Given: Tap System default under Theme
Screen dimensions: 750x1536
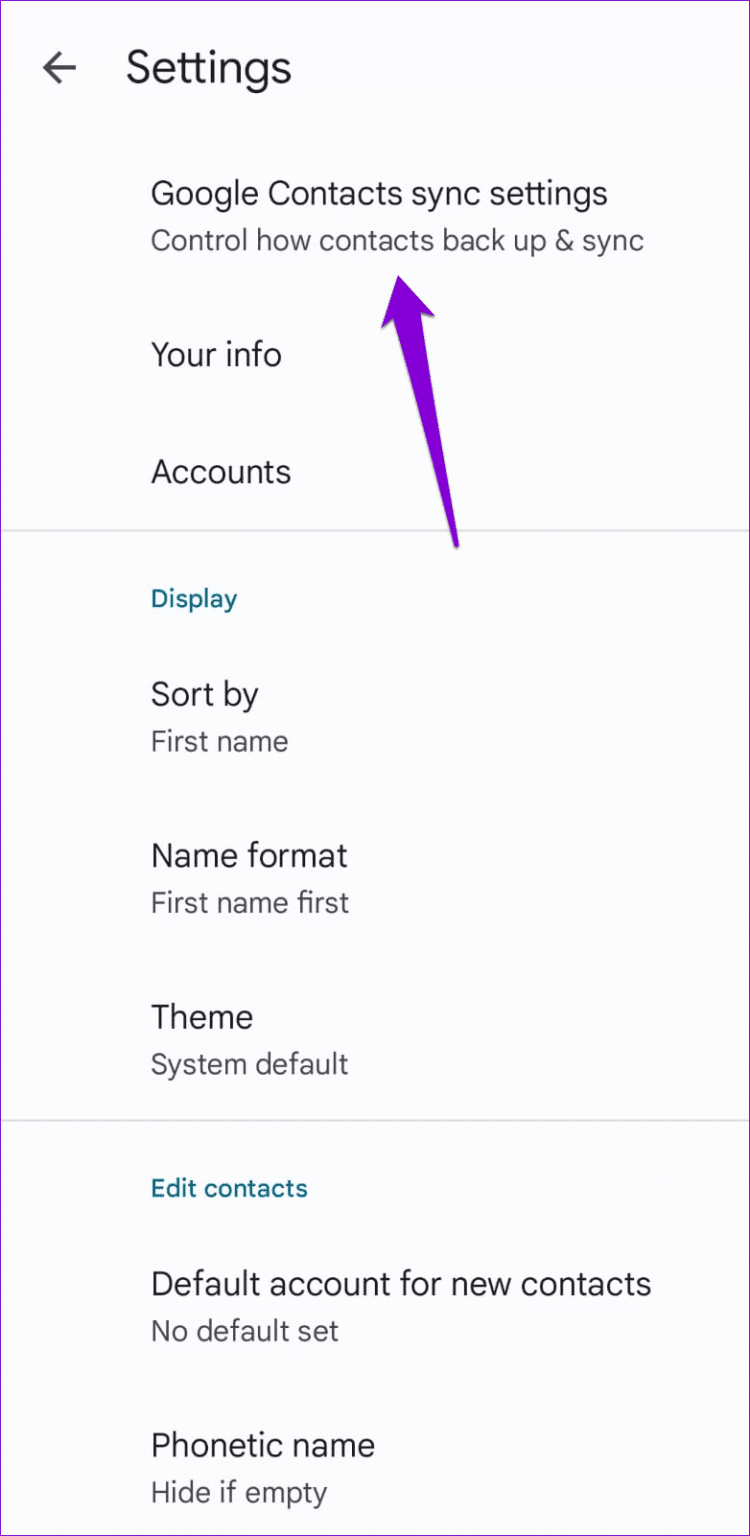Looking at the screenshot, I should pyautogui.click(x=249, y=1064).
